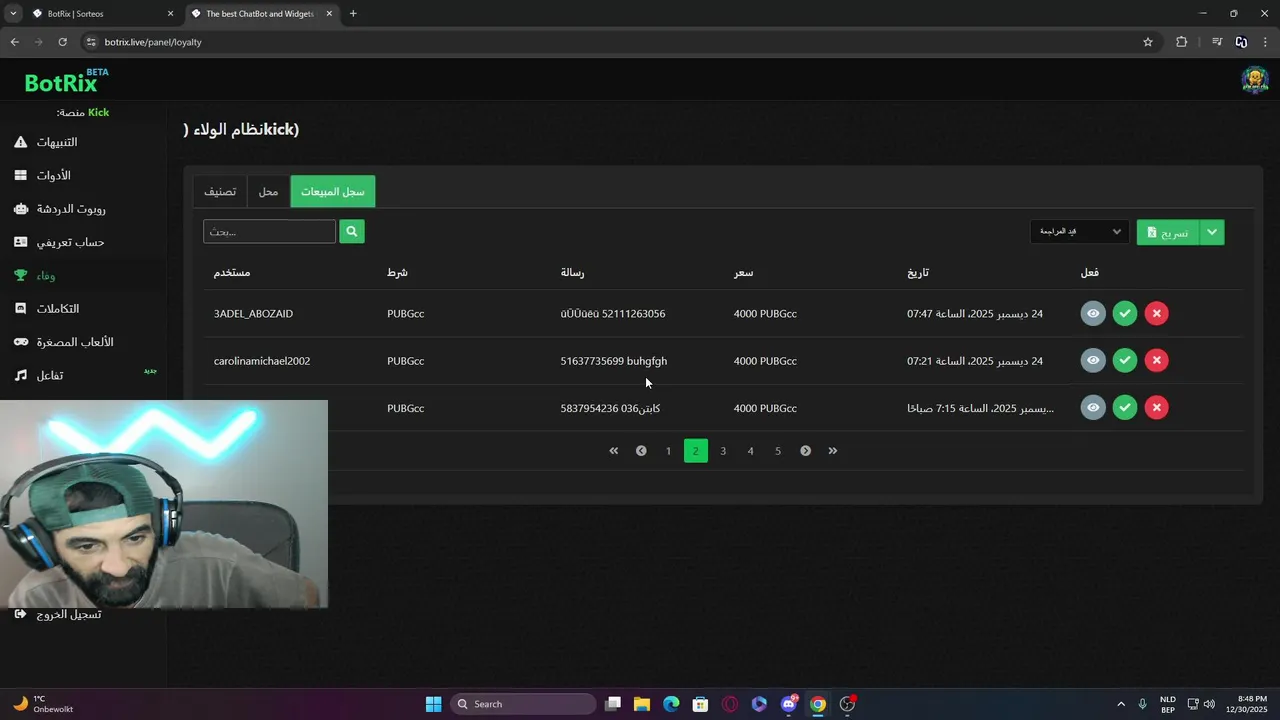This screenshot has width=1280, height=720.
Task: Open OBS Studio from the taskbar
Action: coord(847,704)
